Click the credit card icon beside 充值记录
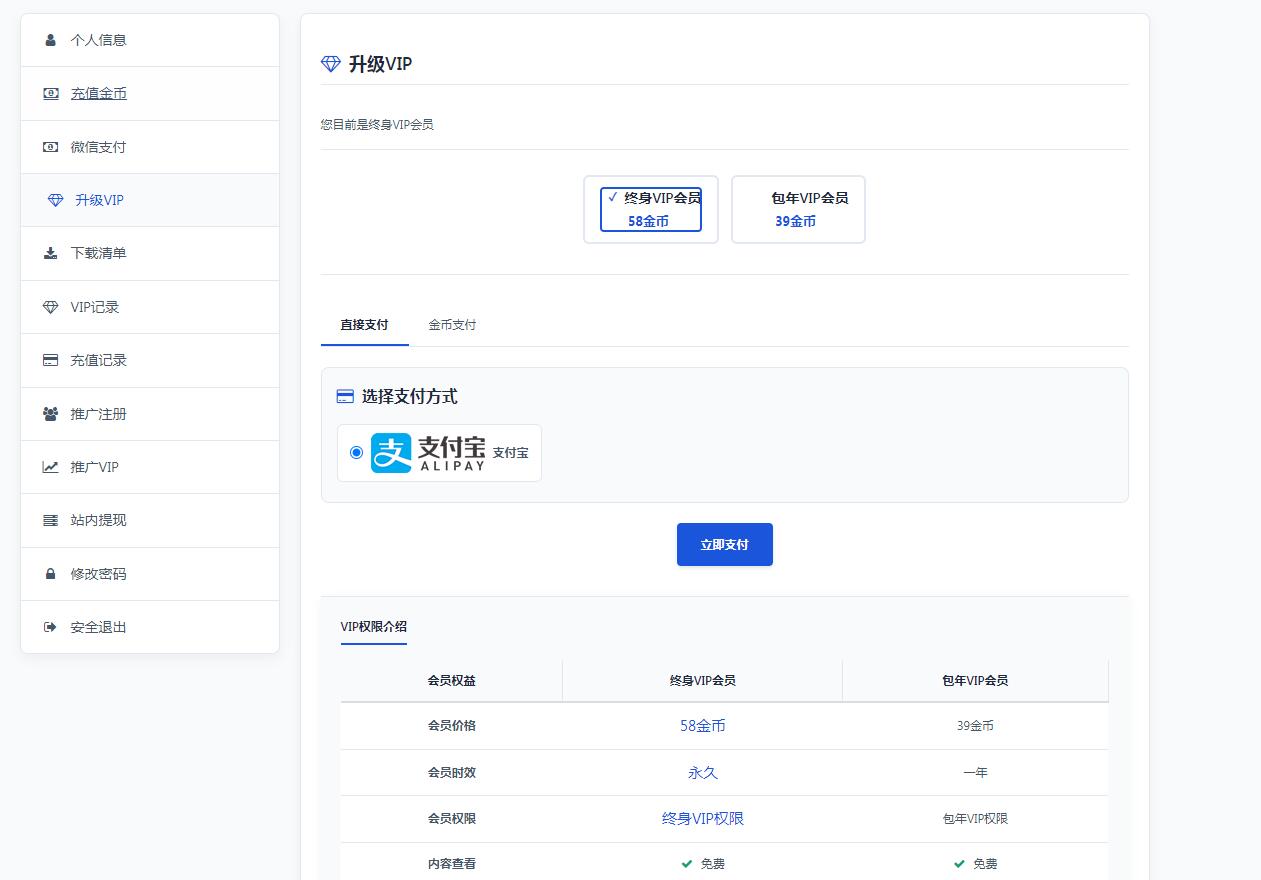 coord(50,360)
